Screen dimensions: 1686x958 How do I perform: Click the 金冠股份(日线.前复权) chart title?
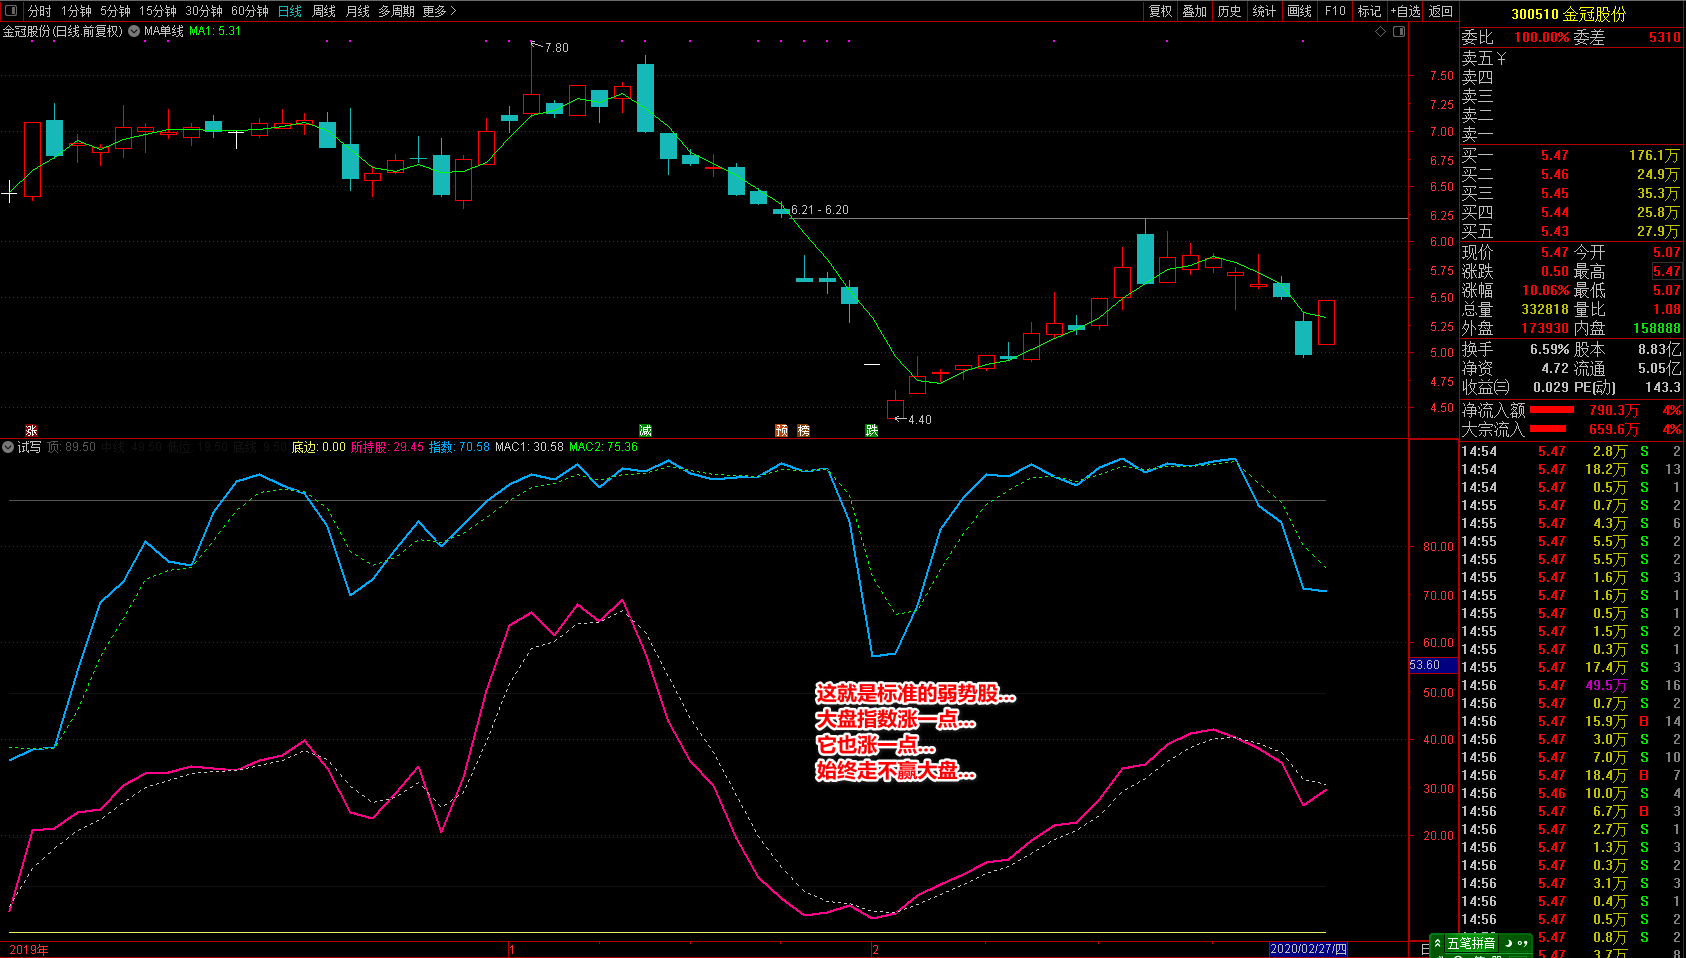coord(63,31)
